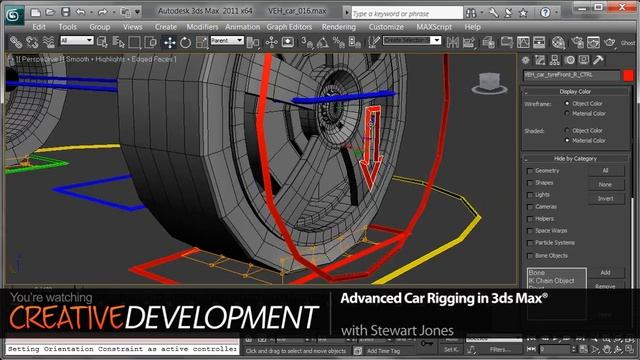This screenshot has width=640, height=360.
Task: Click the New Scene icon
Action: pyautogui.click(x=36, y=12)
